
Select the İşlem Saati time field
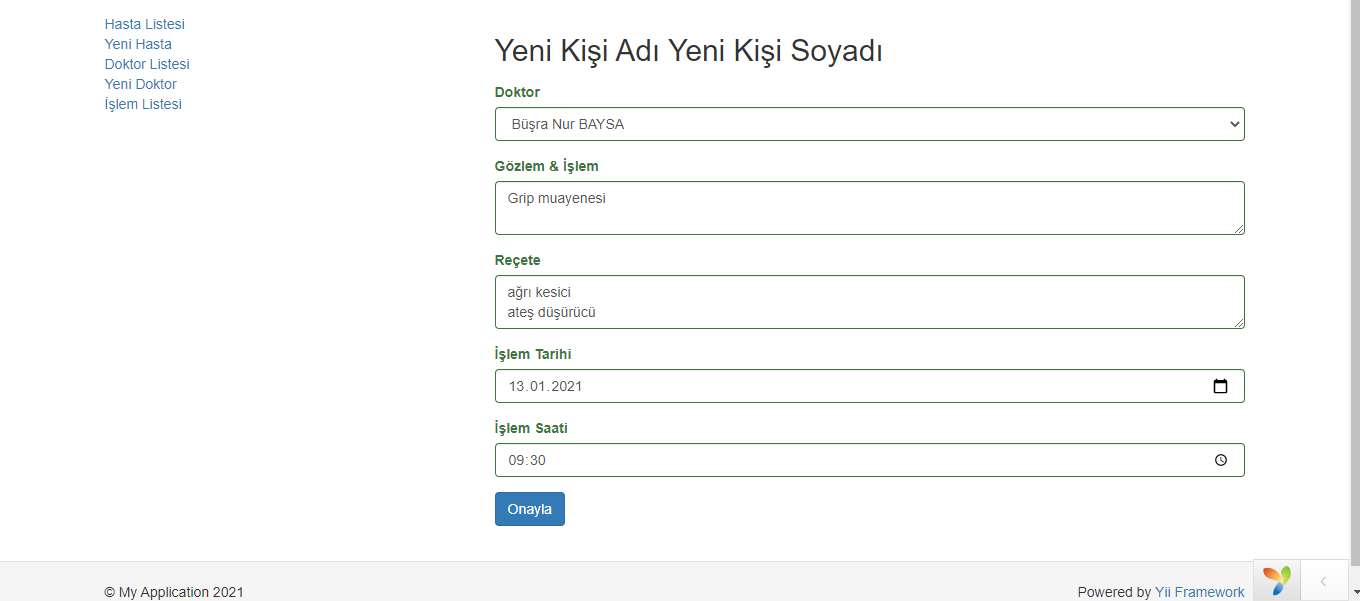tap(800, 460)
